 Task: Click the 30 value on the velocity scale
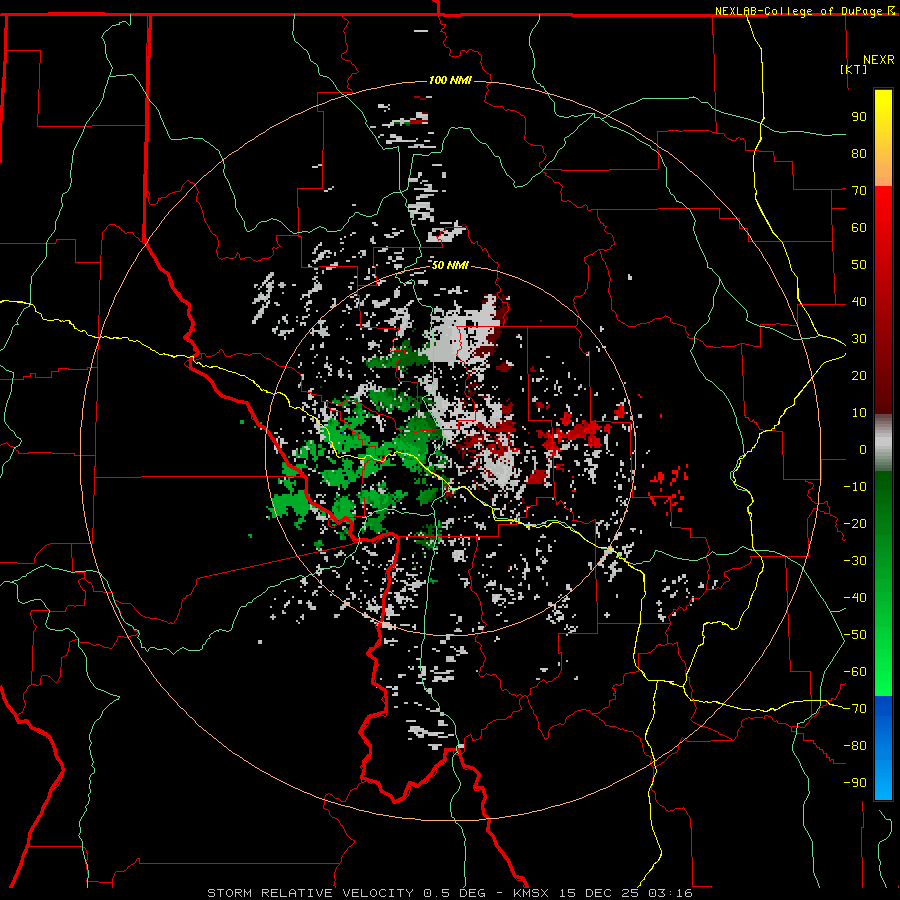859,339
